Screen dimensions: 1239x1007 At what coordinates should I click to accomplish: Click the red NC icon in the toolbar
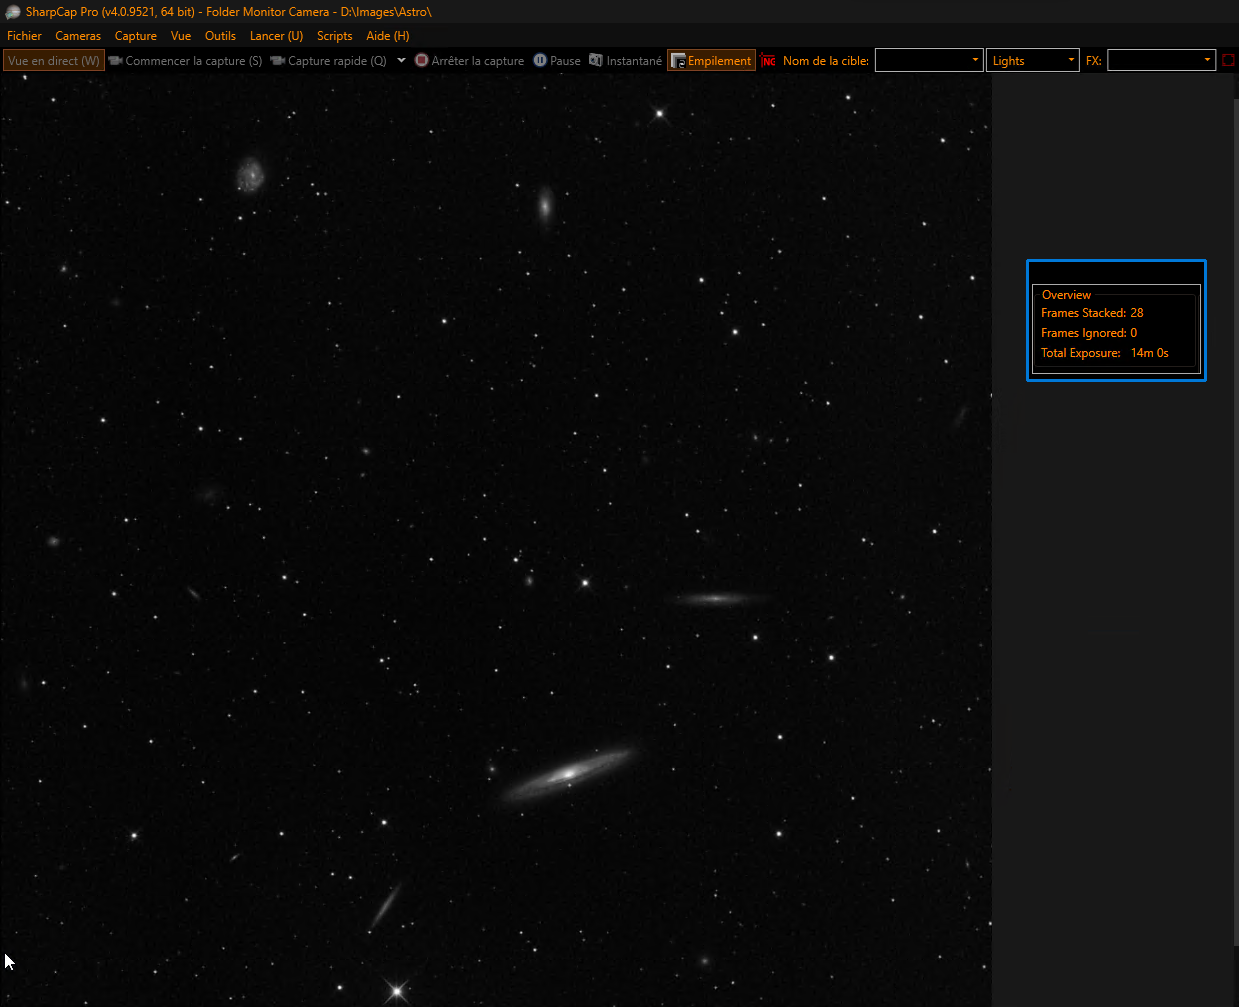pyautogui.click(x=768, y=61)
